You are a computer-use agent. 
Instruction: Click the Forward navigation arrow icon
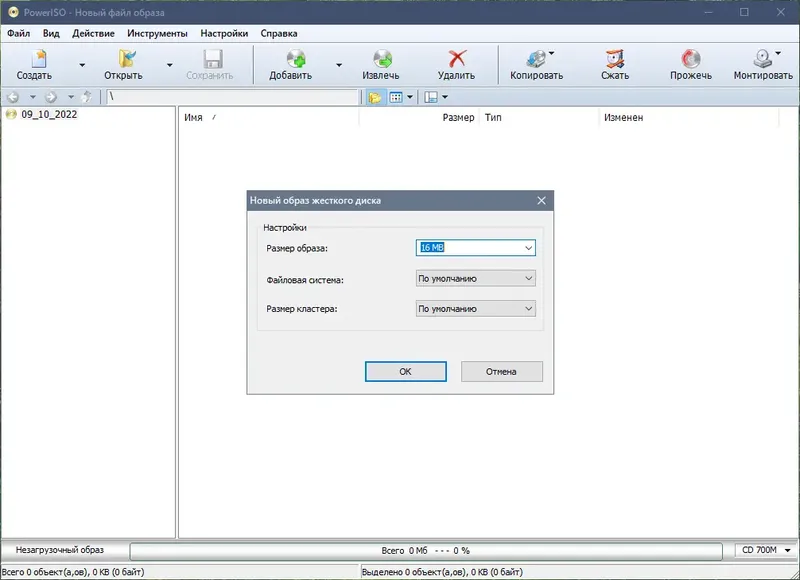point(51,97)
